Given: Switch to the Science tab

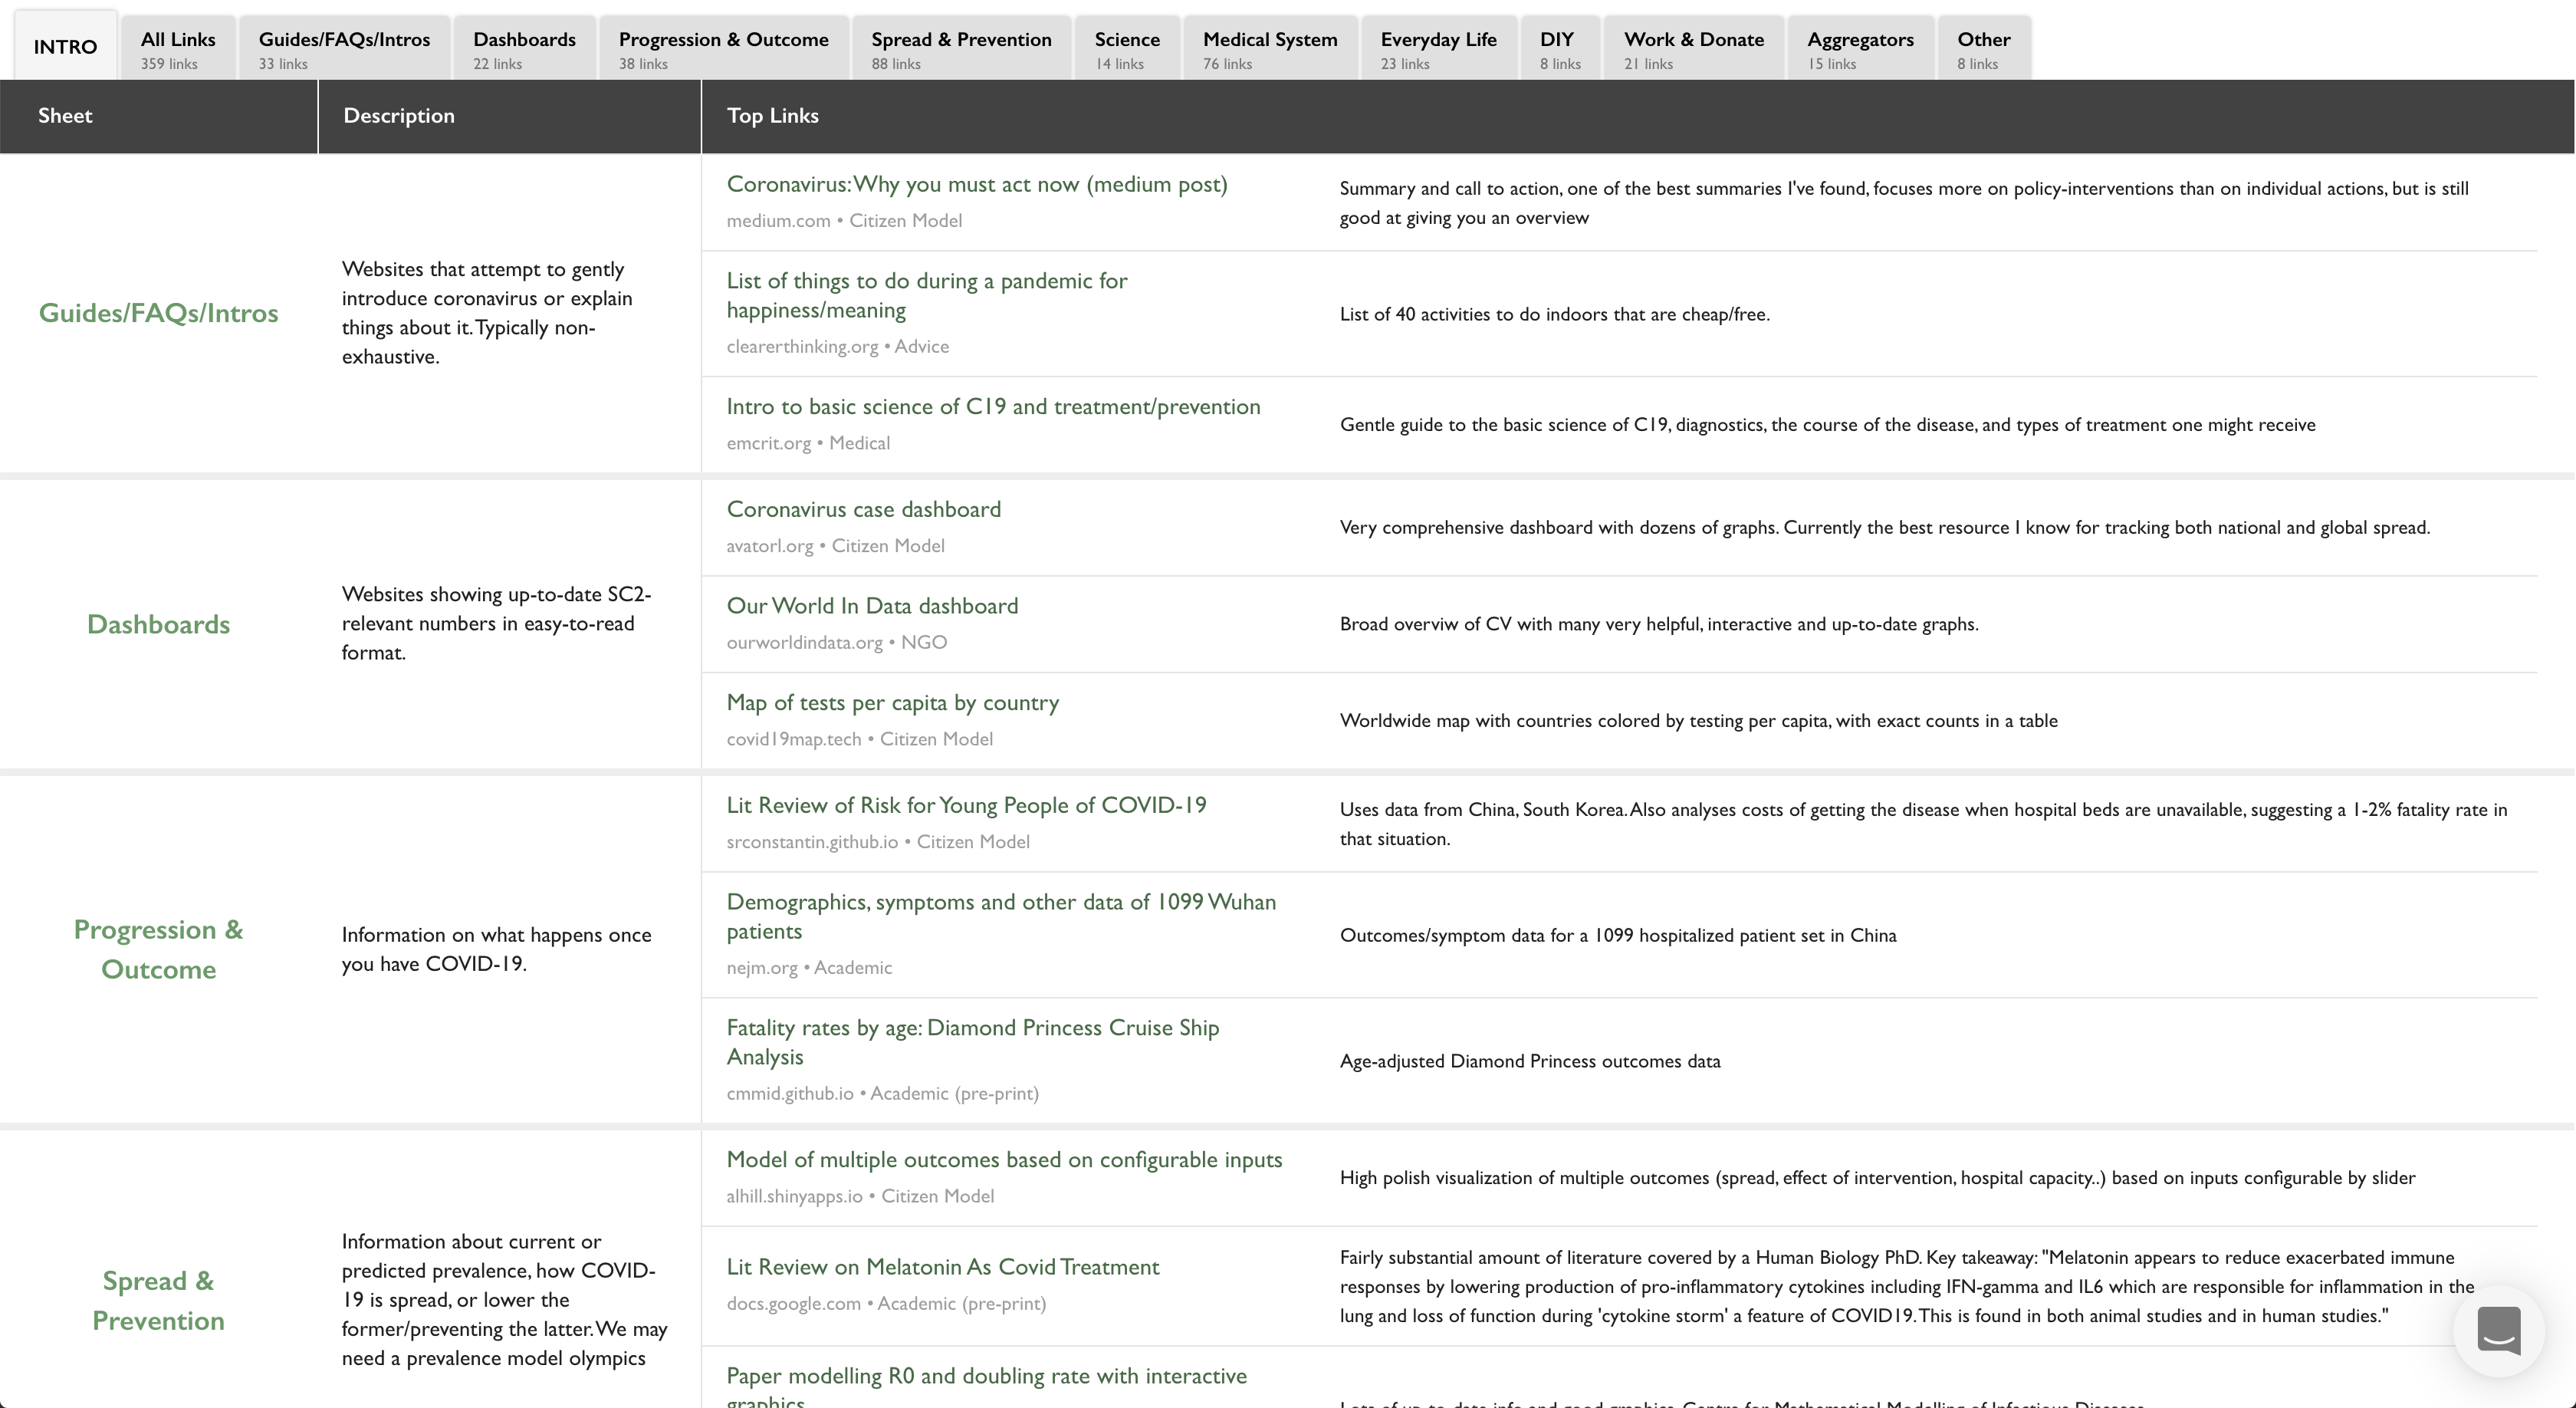Looking at the screenshot, I should [1127, 48].
